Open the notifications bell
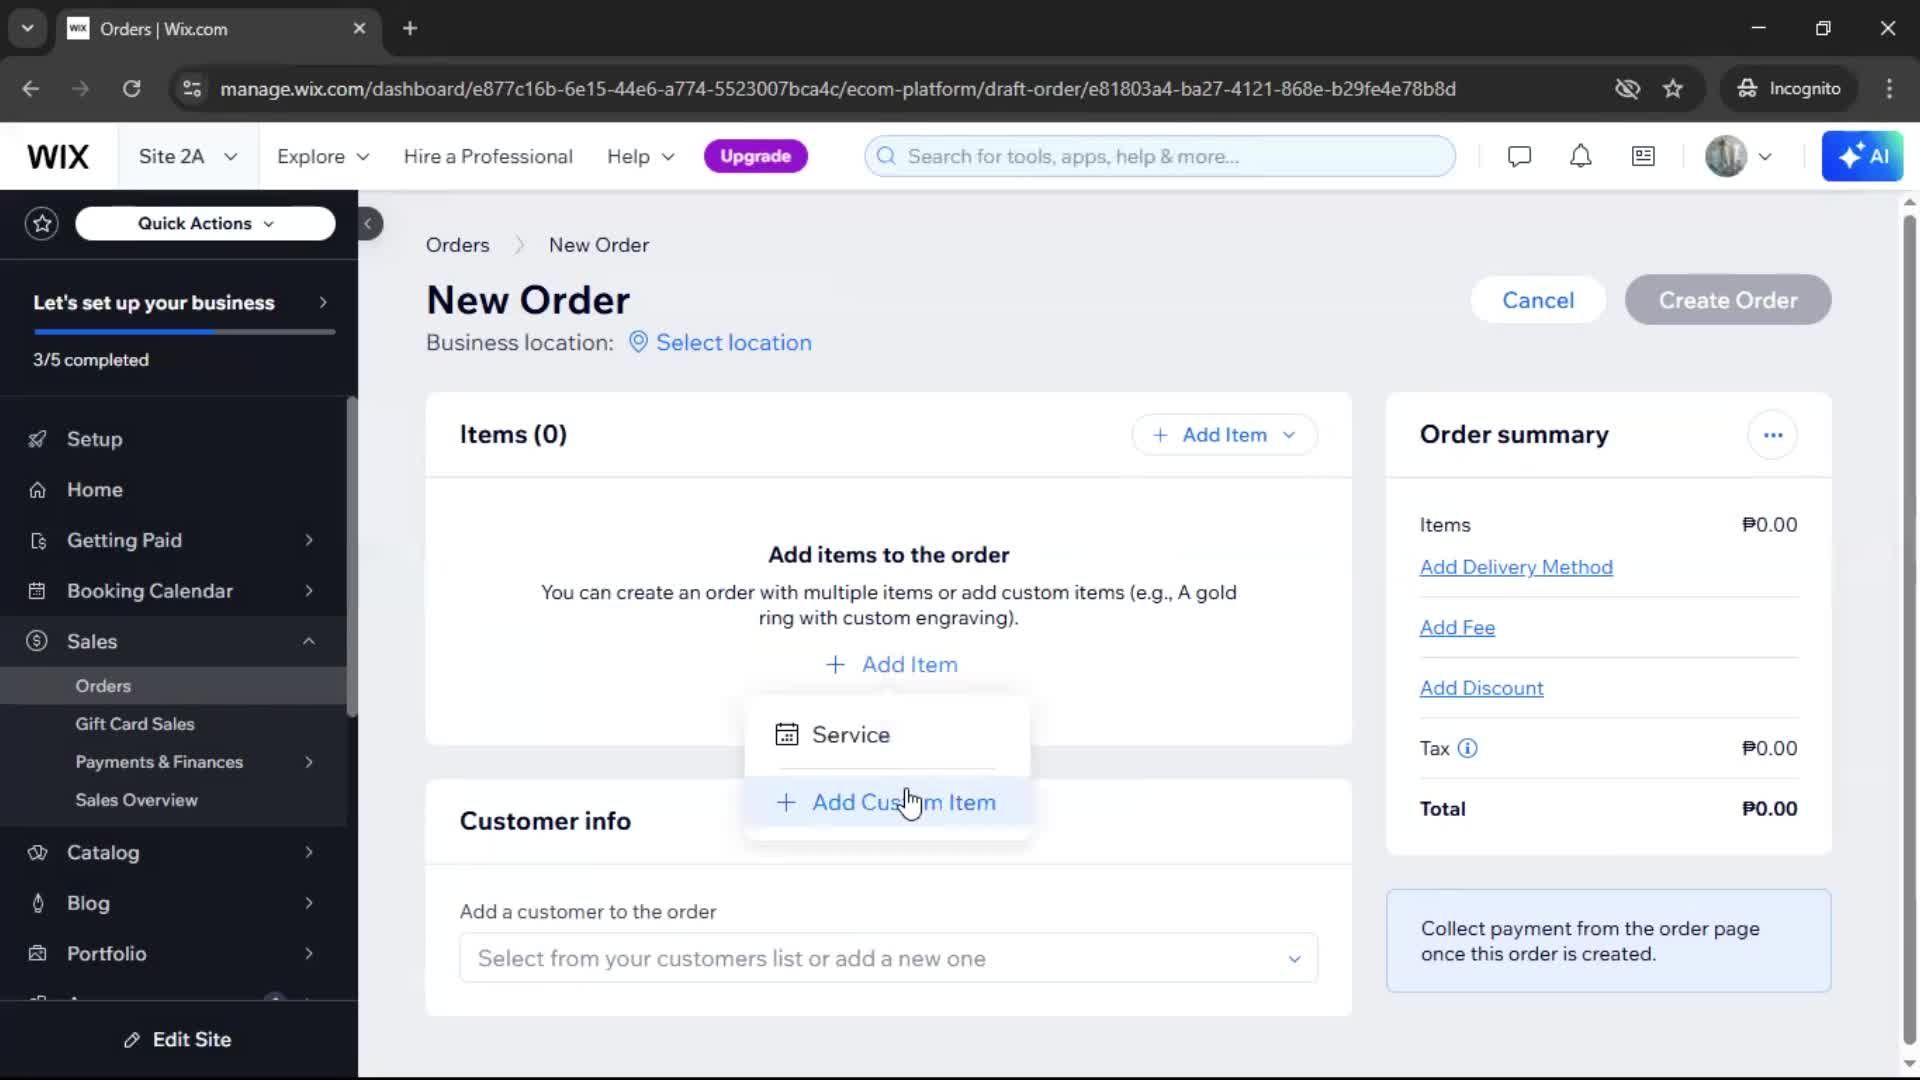 [x=1580, y=156]
